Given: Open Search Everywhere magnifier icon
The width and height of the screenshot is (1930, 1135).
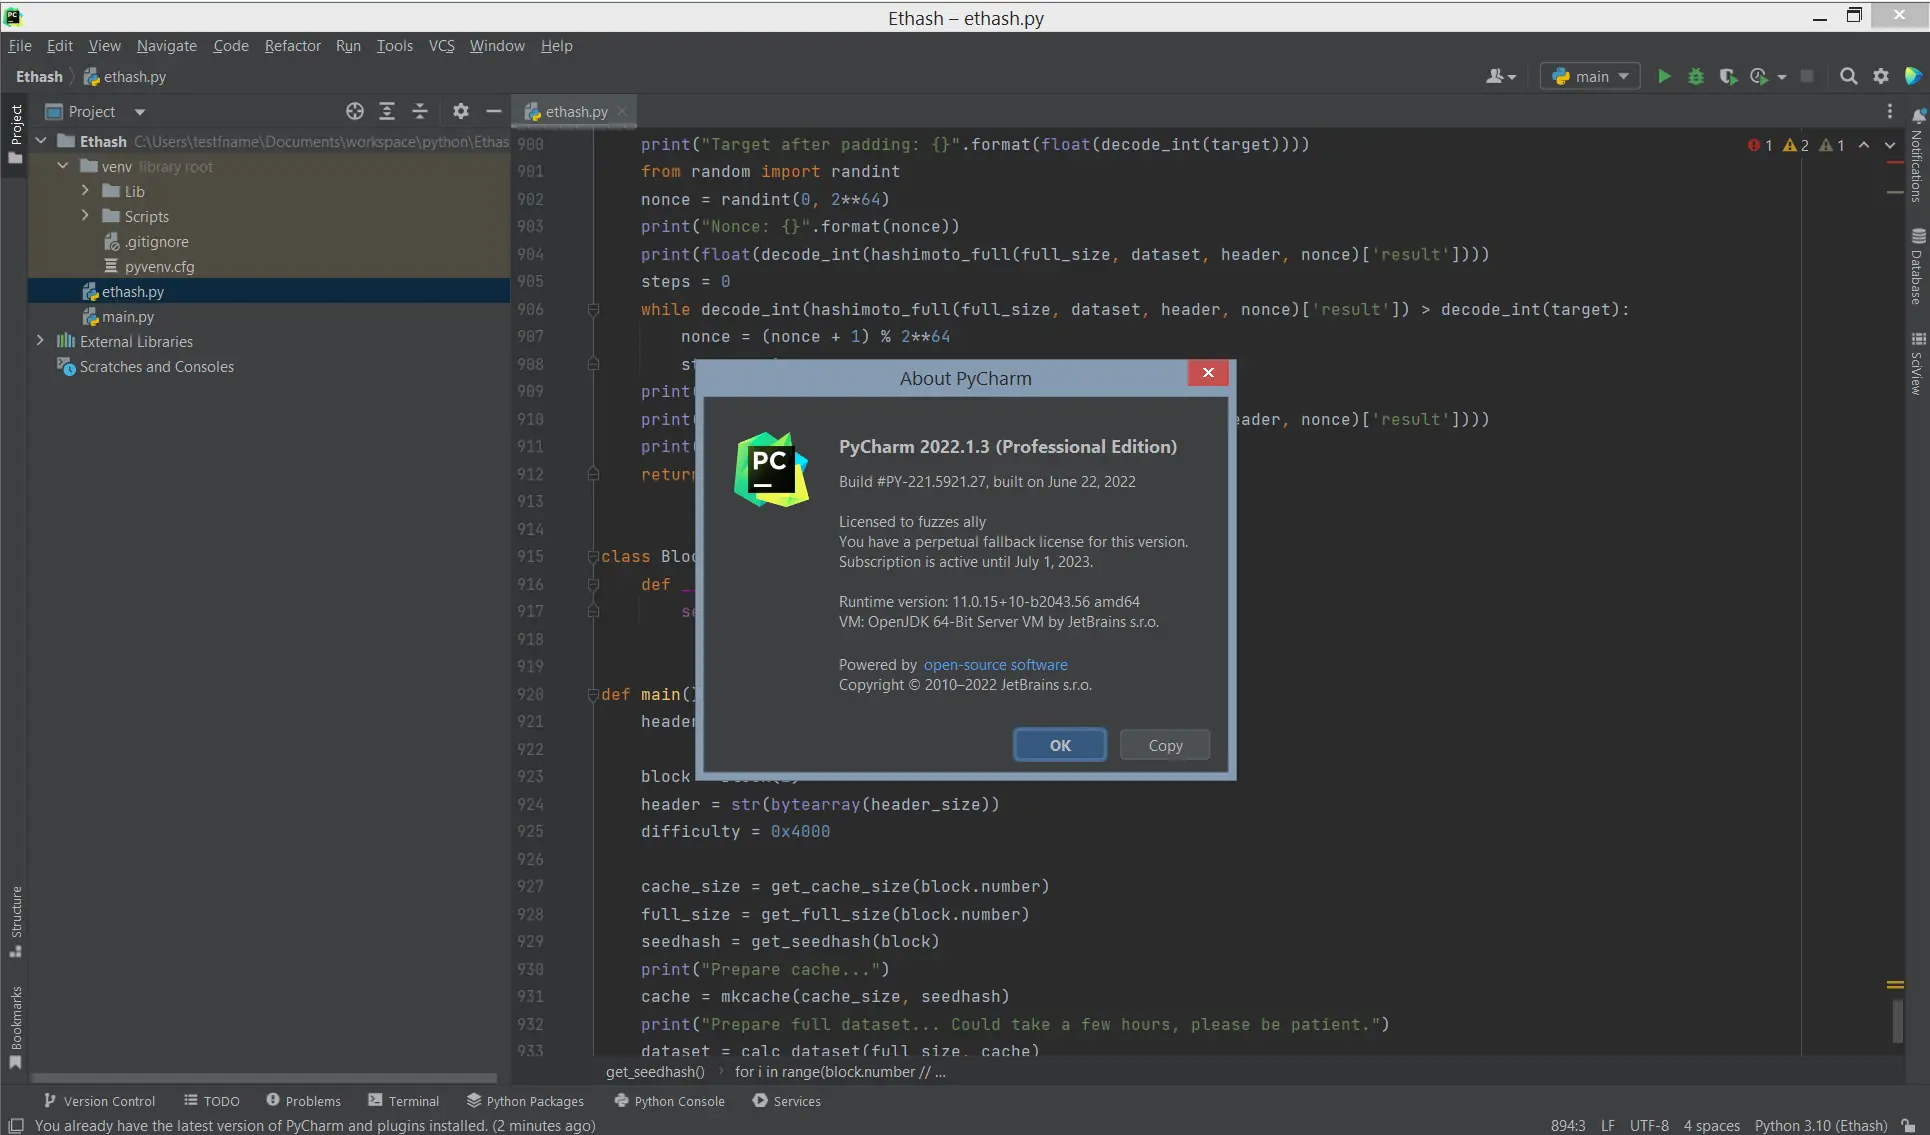Looking at the screenshot, I should (1848, 77).
